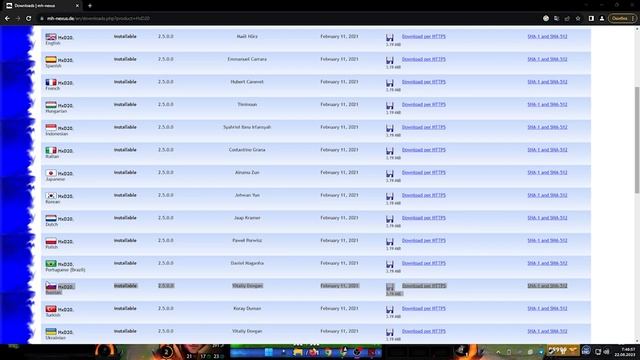Close the Downloads | mh-nexus tab

point(78,6)
